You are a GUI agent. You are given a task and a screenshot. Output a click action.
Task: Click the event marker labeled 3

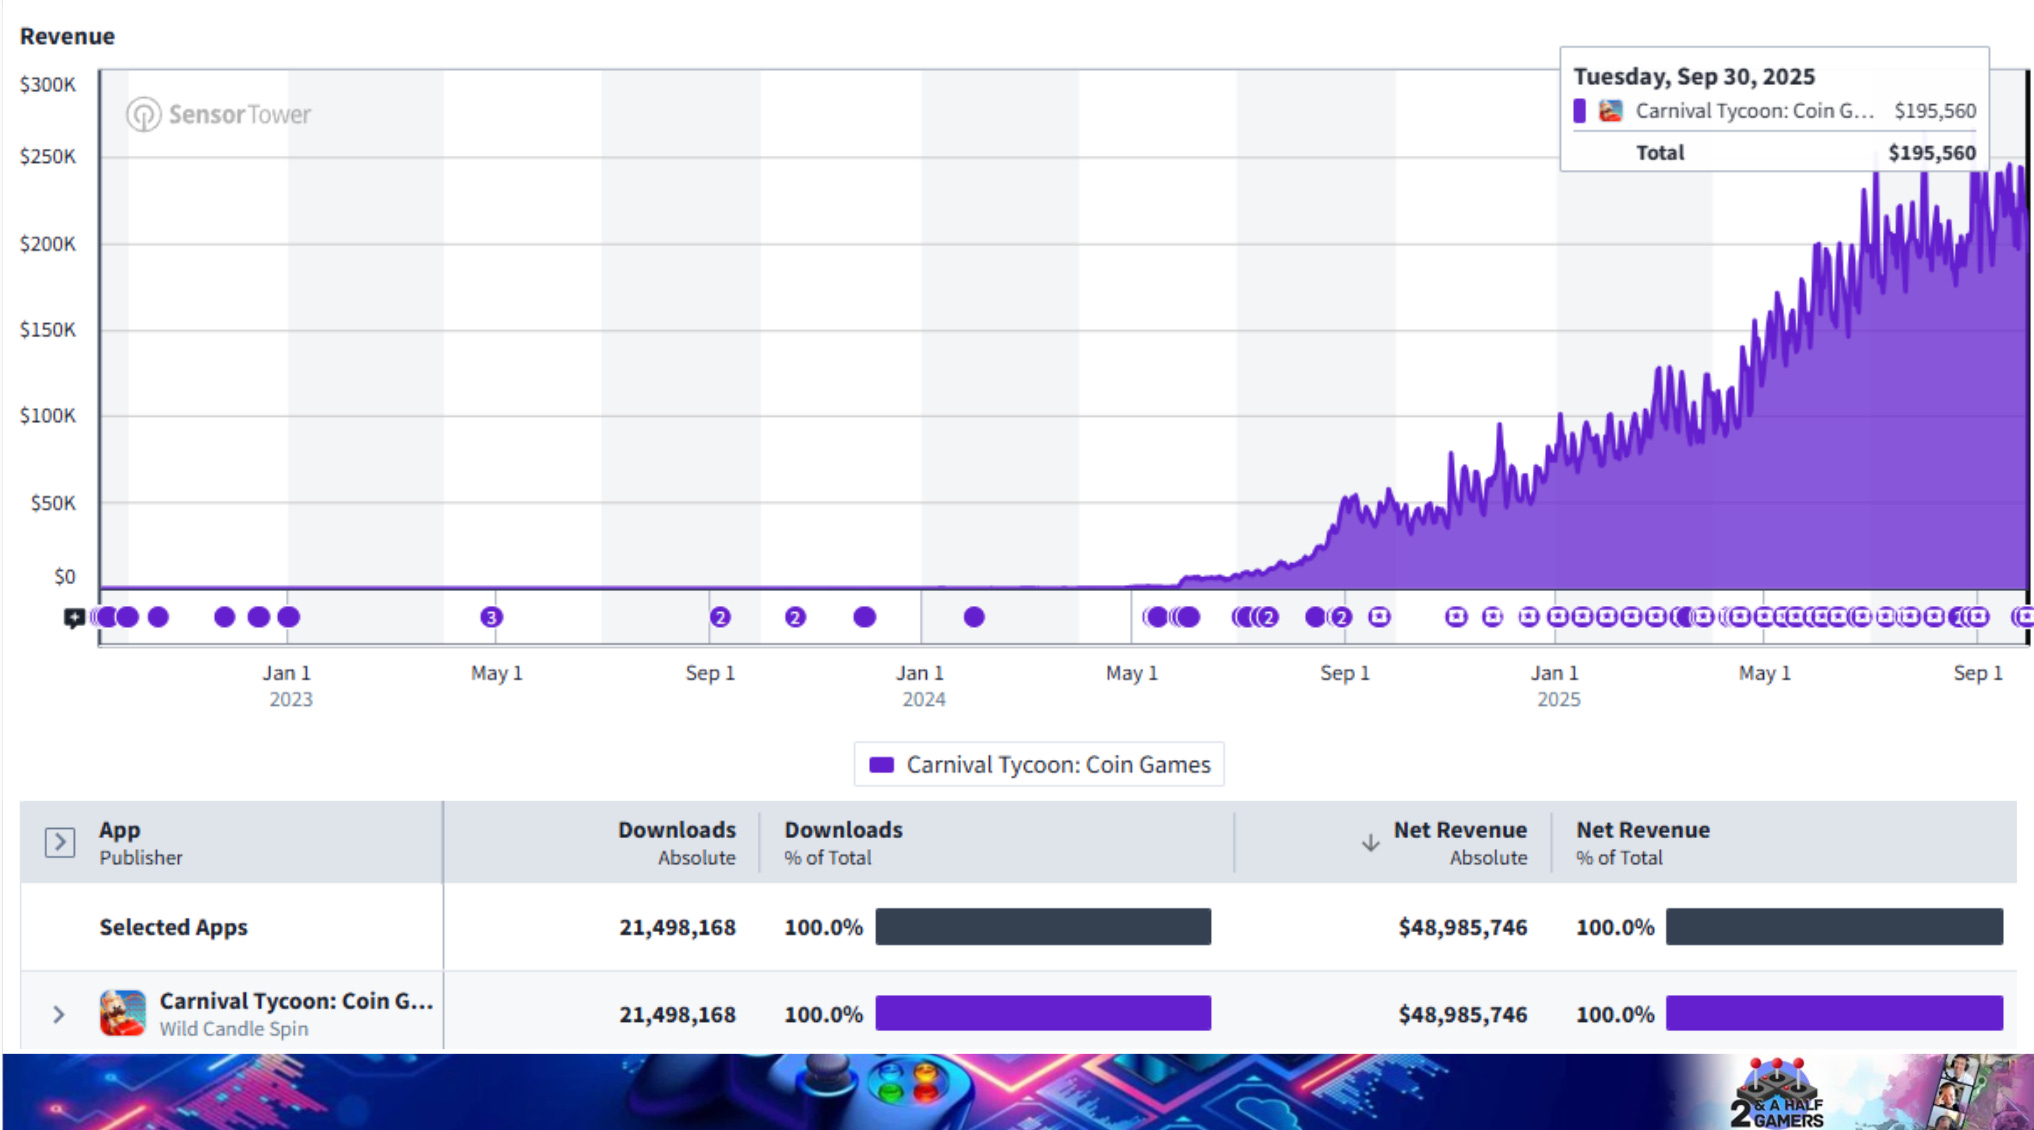pyautogui.click(x=490, y=617)
